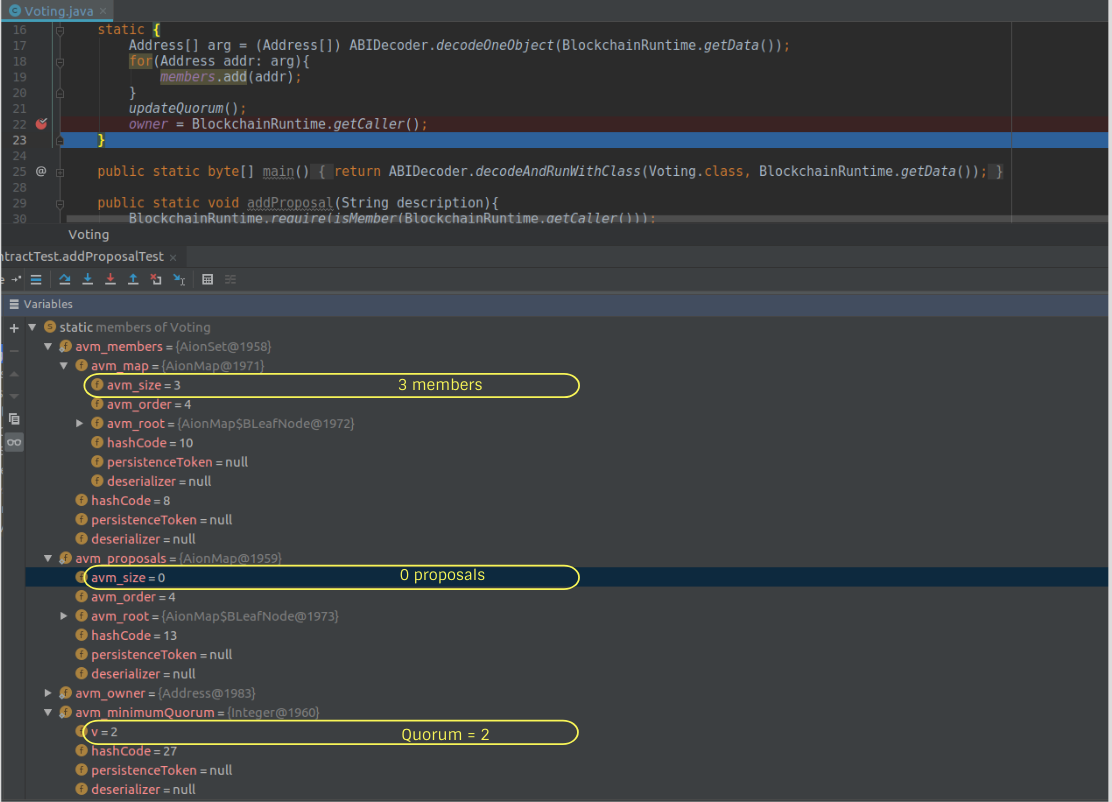This screenshot has width=1112, height=802.
Task: Click the move watch down arrow
Action: tap(14, 396)
